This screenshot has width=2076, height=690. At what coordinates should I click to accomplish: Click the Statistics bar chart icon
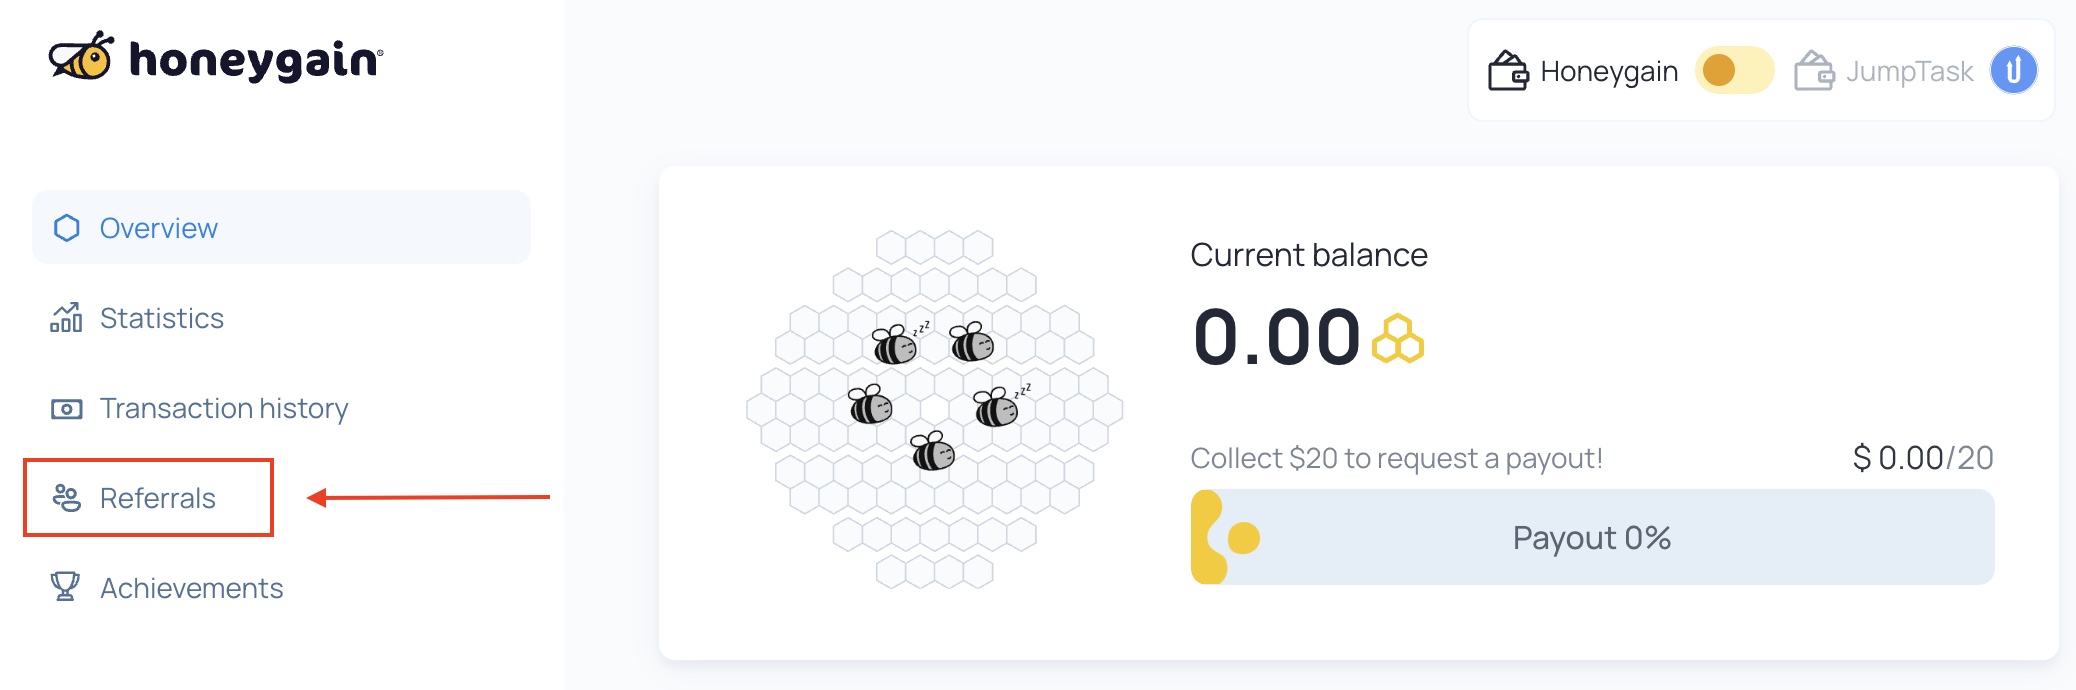click(66, 317)
